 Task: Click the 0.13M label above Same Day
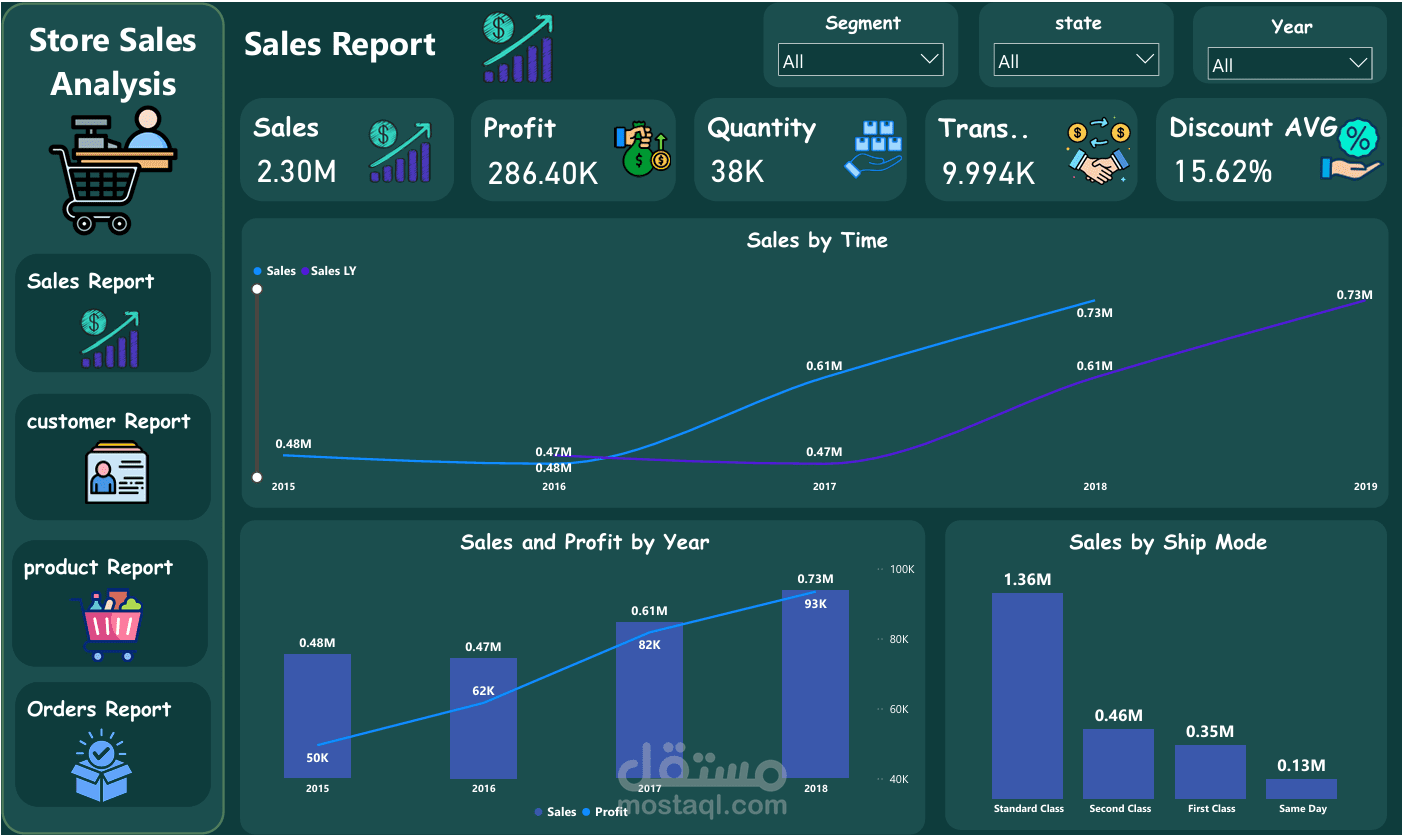(x=1301, y=765)
